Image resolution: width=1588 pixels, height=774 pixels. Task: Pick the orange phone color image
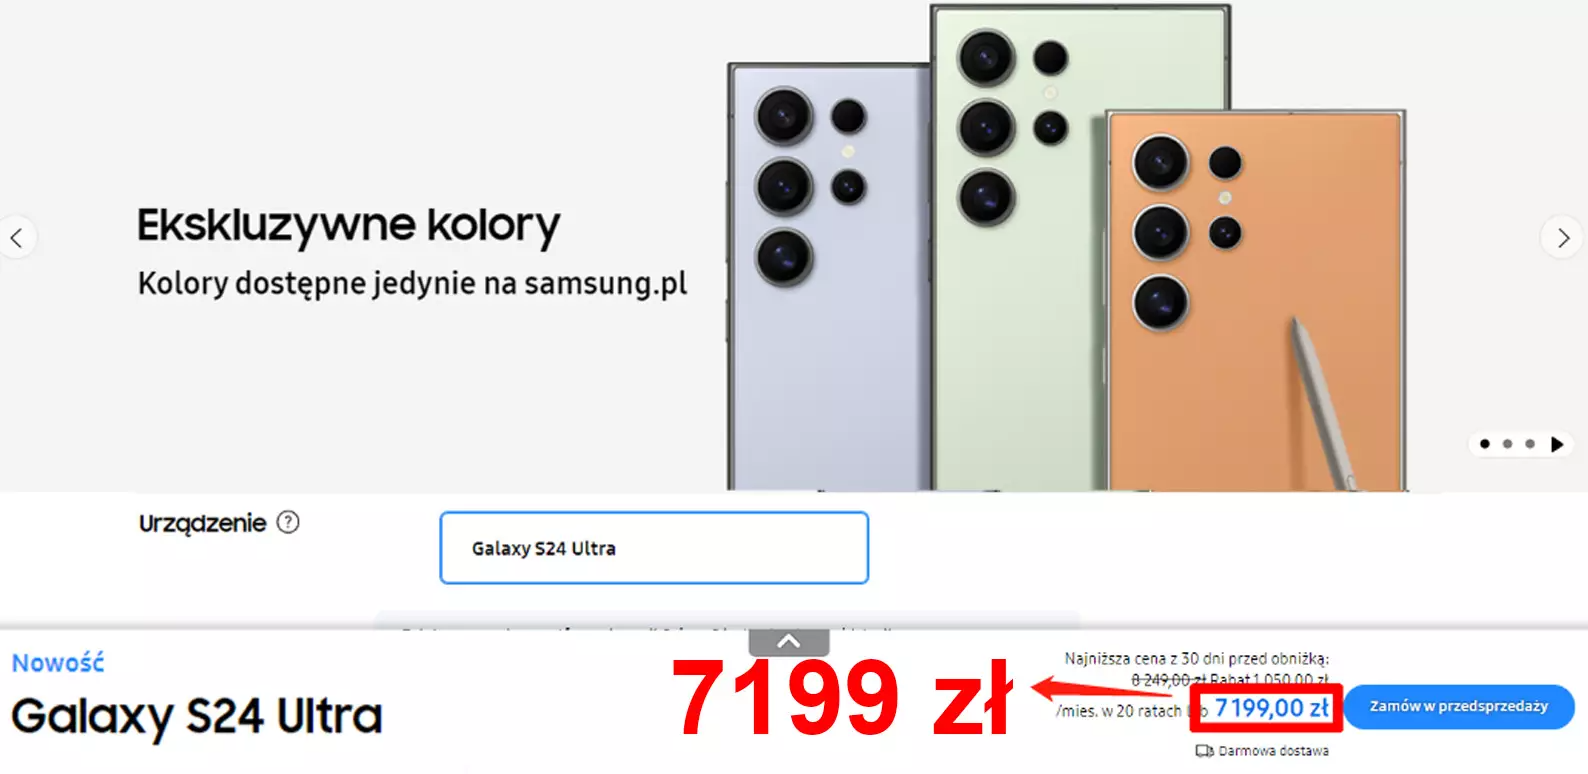click(1256, 300)
